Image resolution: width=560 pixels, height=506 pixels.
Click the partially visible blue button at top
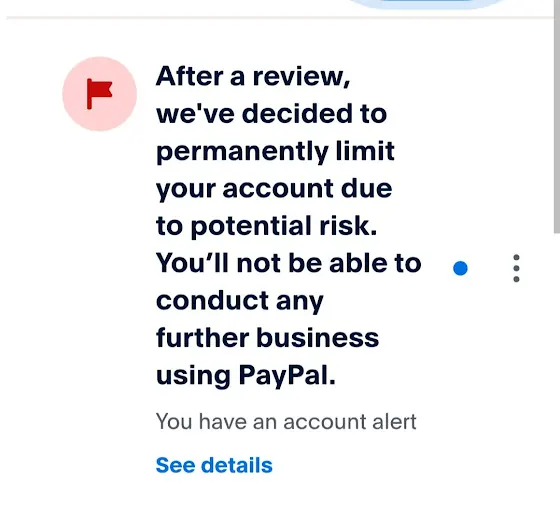click(x=426, y=4)
